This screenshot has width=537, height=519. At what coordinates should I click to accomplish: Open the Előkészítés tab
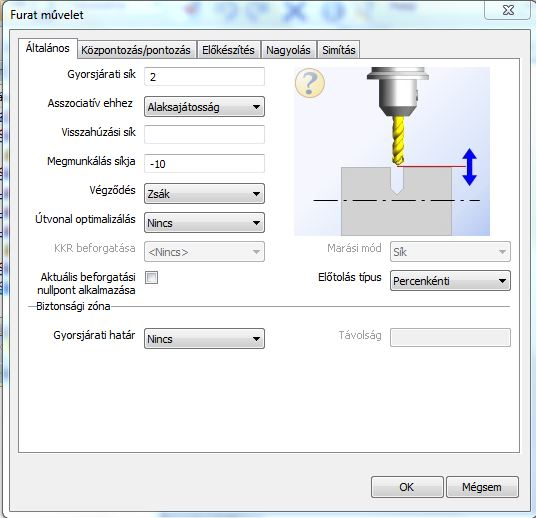pos(228,50)
